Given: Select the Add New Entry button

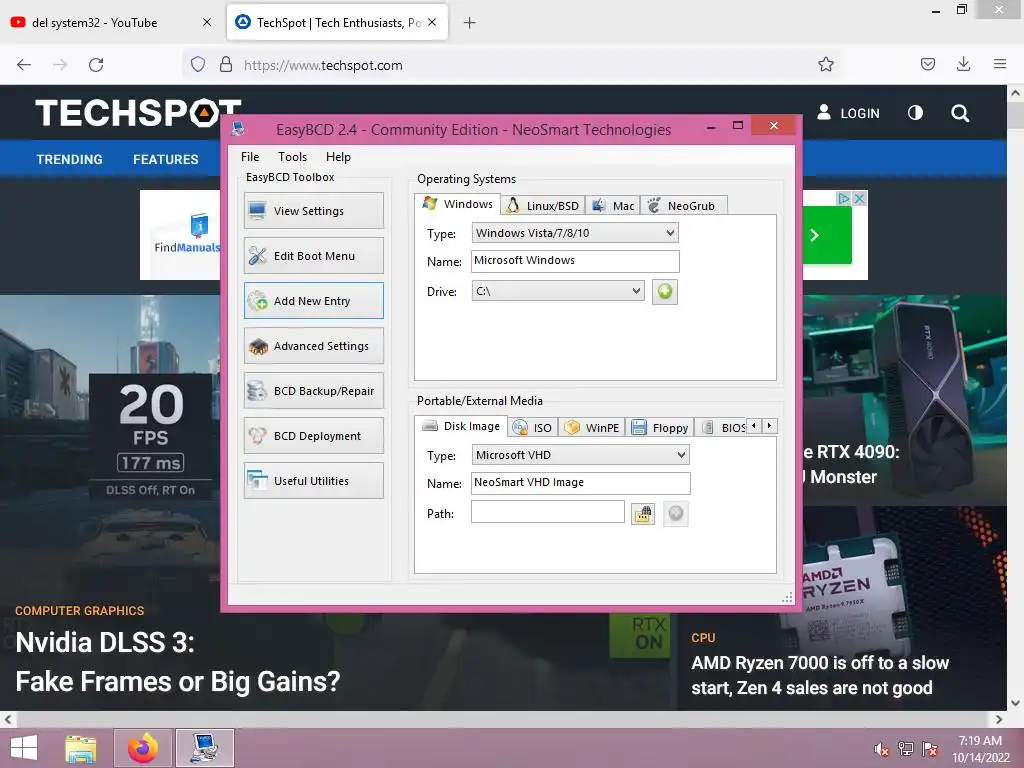Looking at the screenshot, I should click(x=313, y=300).
